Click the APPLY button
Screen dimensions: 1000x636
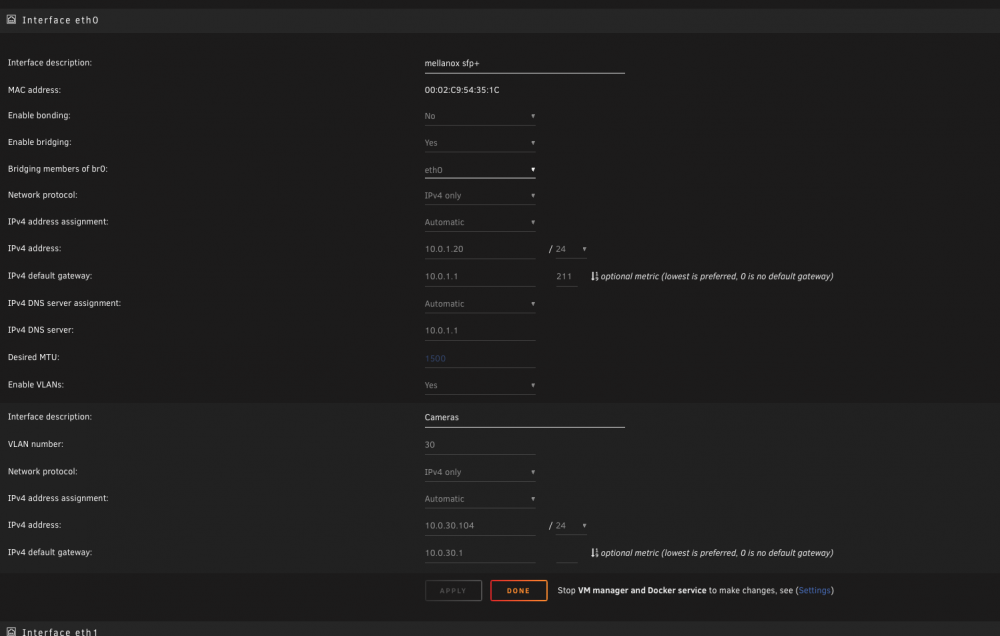click(x=453, y=591)
